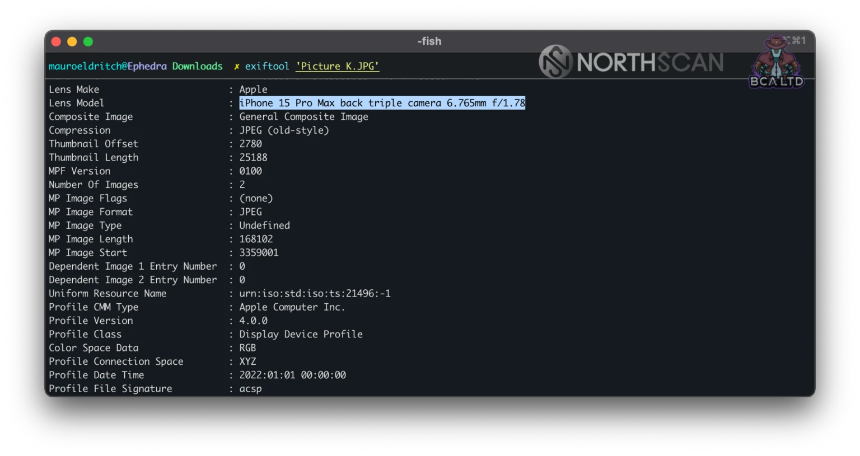Image resolution: width=860 pixels, height=456 pixels.
Task: Click the MPF Version value 0100
Action: [251, 171]
